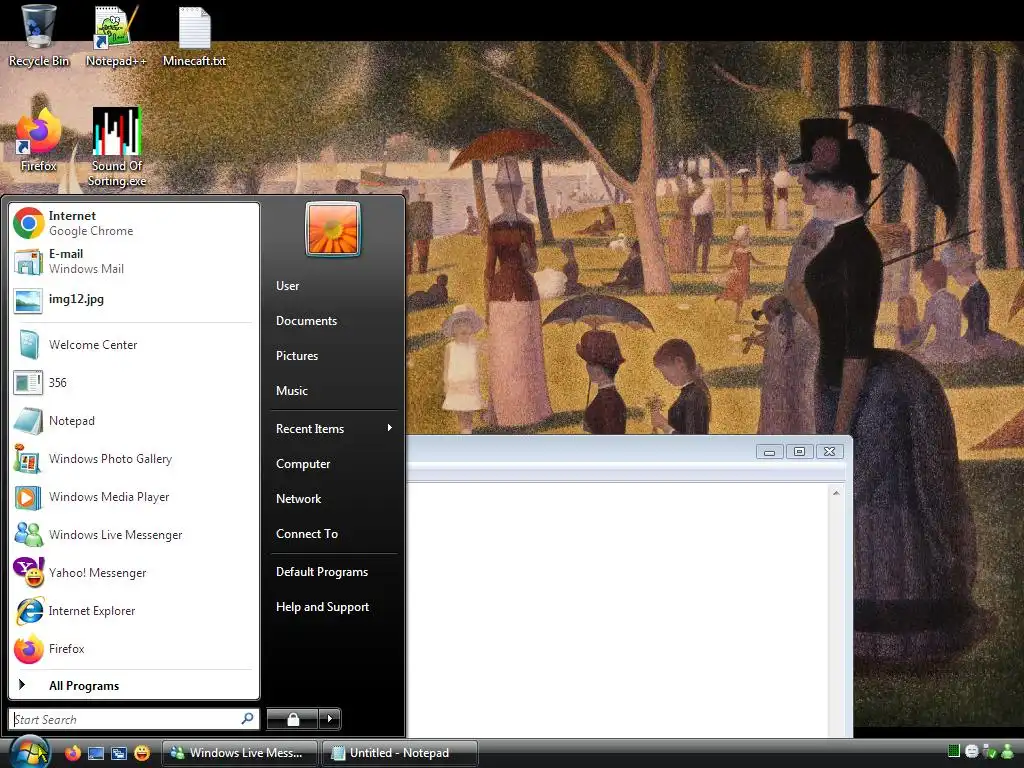Click the user account flower picture
1024x768 pixels.
pos(333,229)
